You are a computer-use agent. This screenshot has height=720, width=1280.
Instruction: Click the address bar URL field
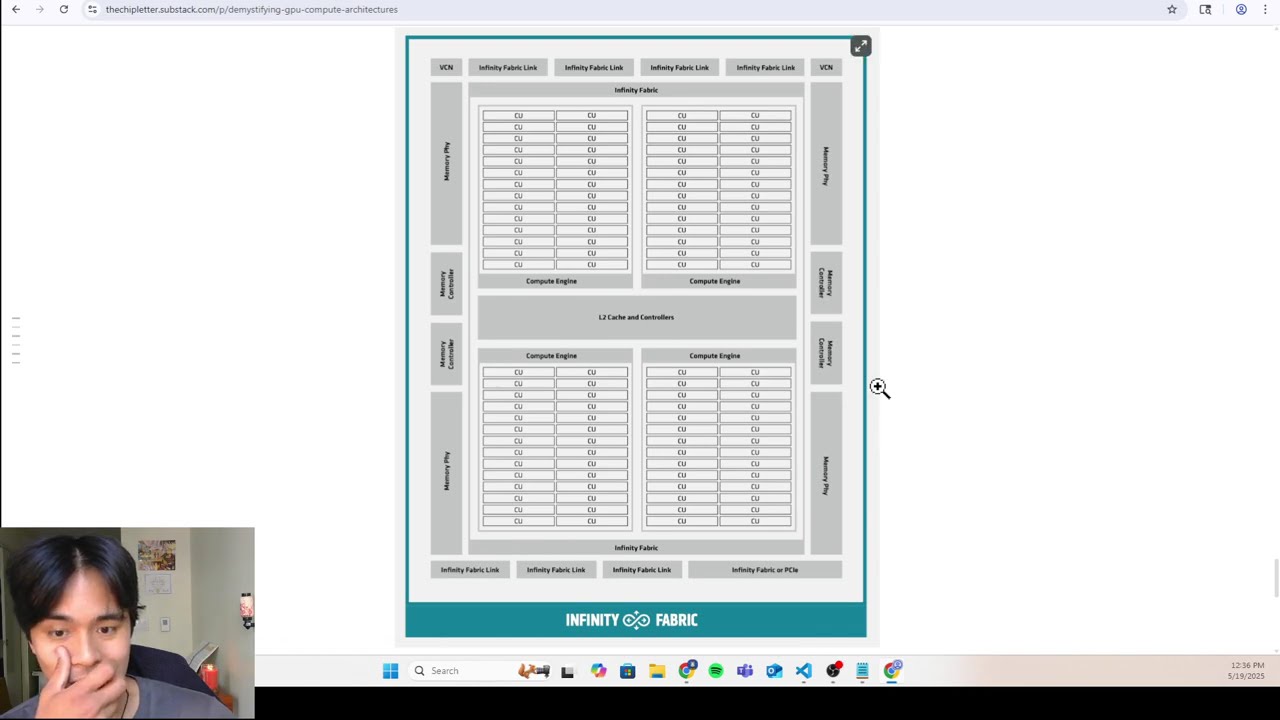[630, 9]
